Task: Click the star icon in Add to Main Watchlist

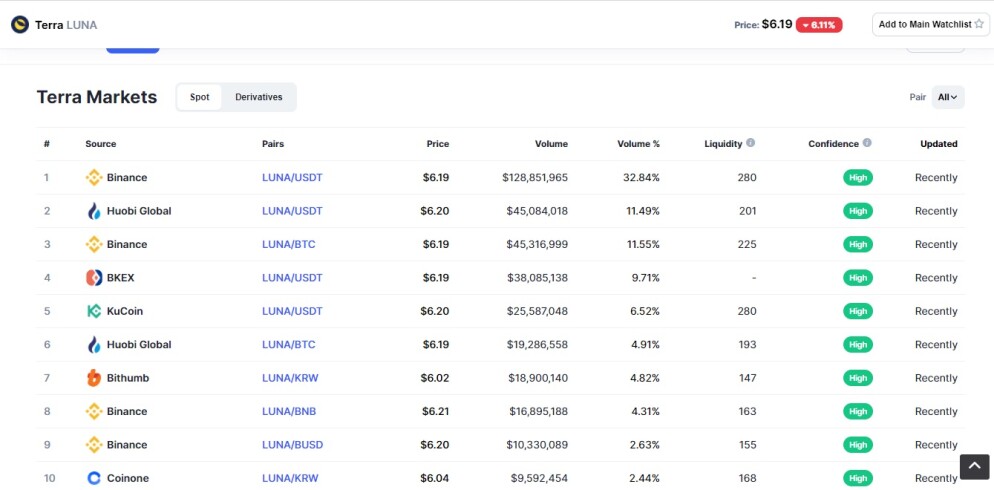Action: click(x=979, y=24)
